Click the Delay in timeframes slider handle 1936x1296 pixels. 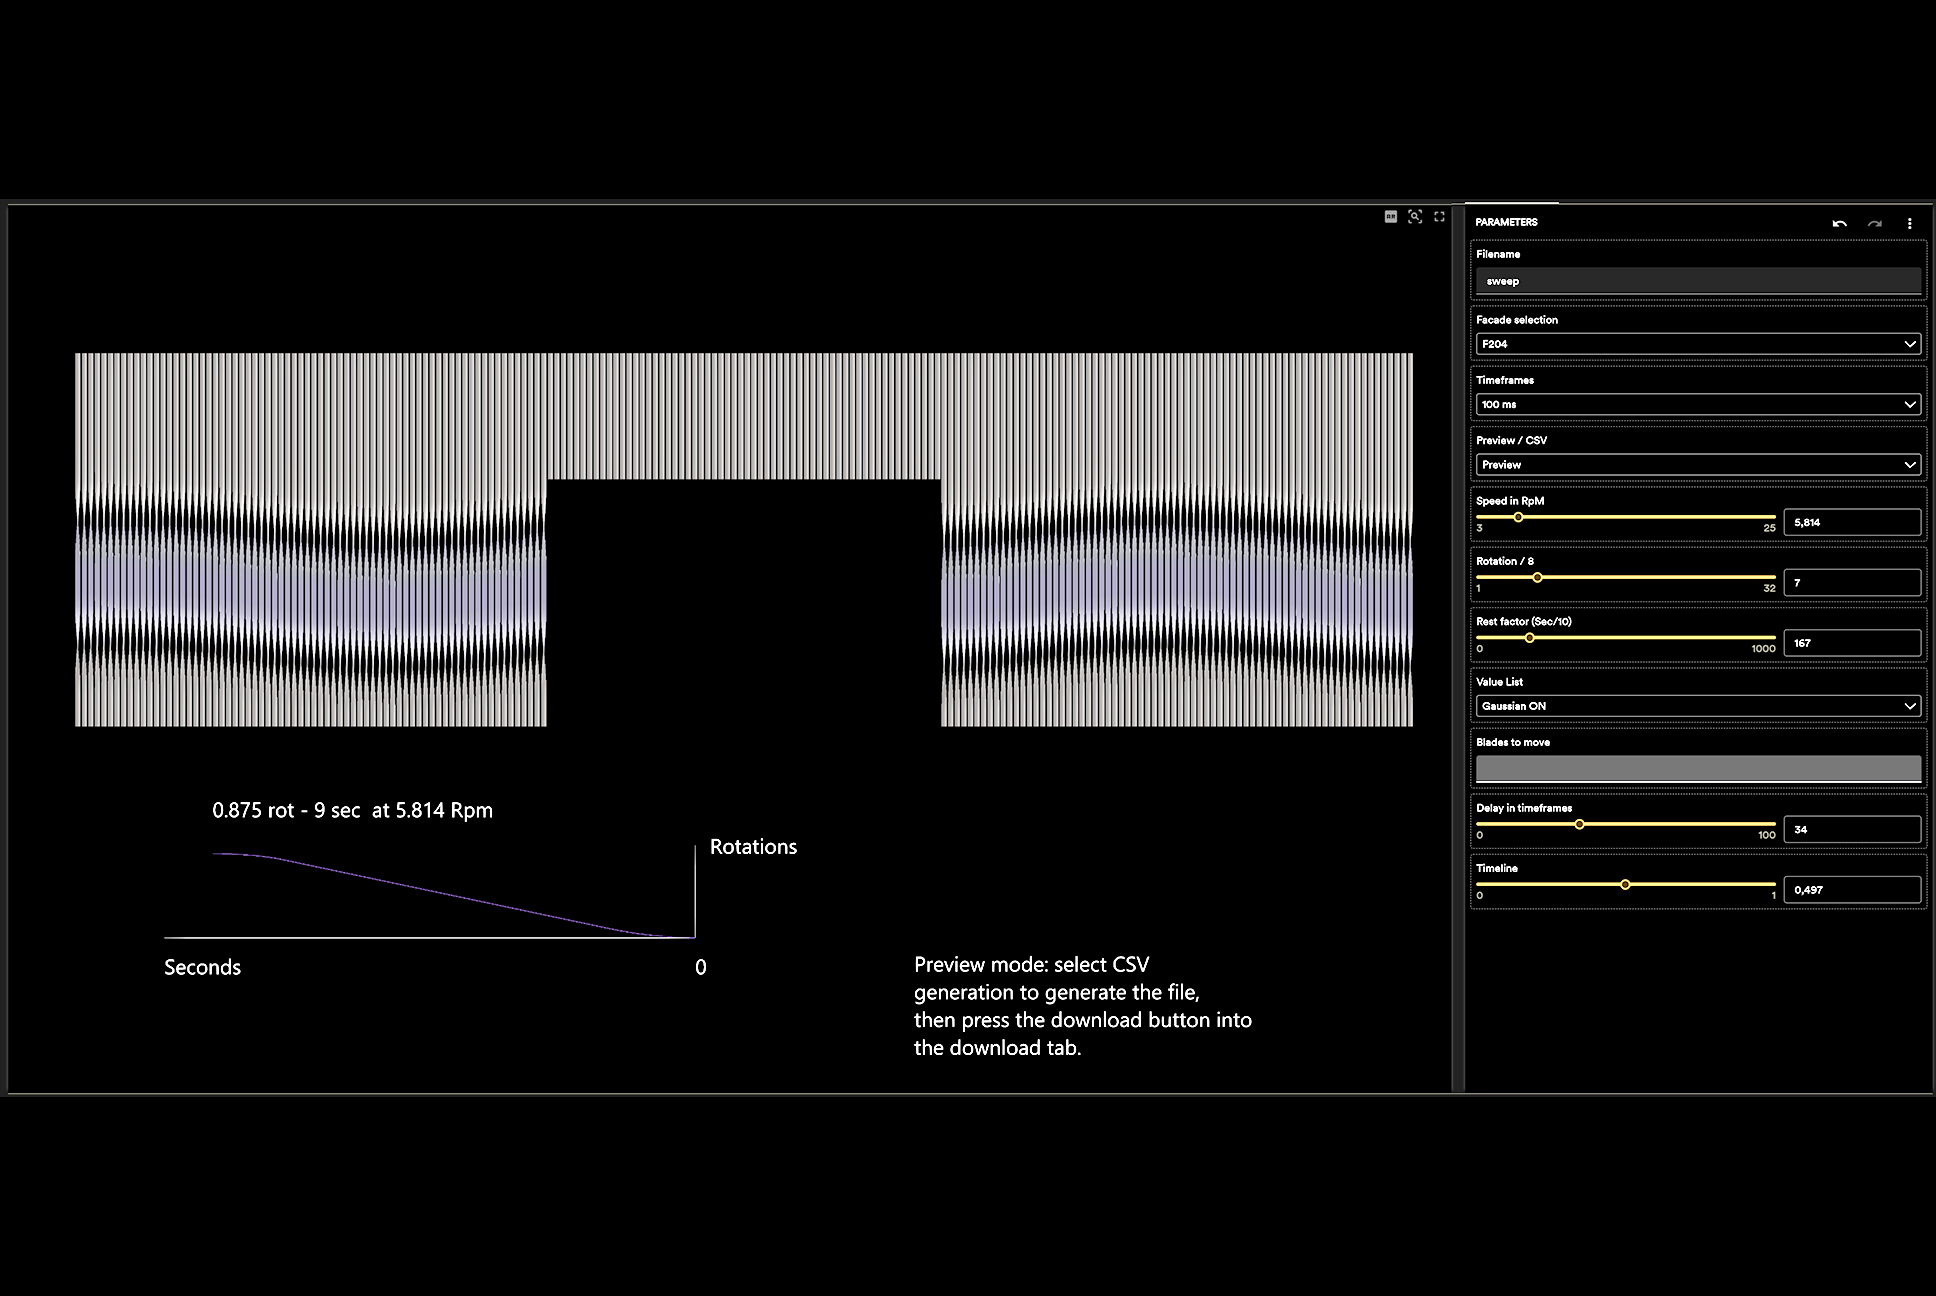(1579, 824)
